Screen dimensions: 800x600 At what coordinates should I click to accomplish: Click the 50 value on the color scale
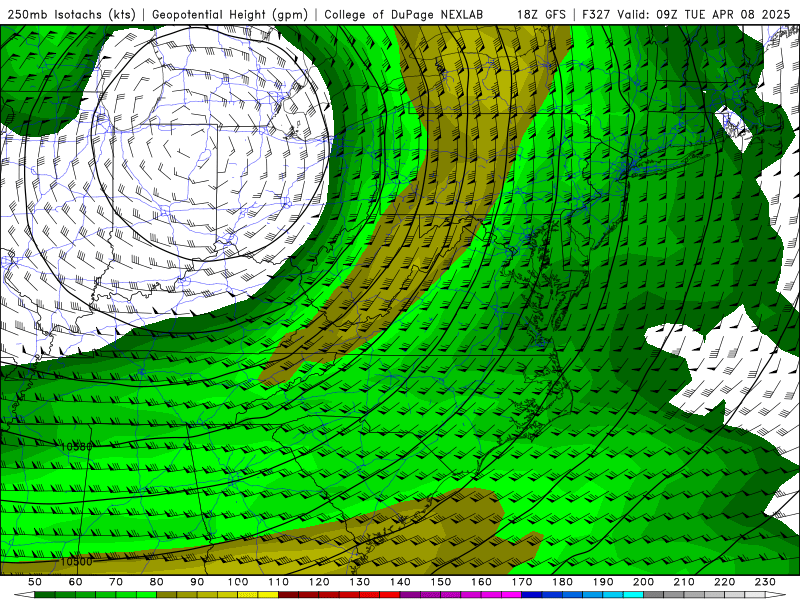[x=35, y=582]
